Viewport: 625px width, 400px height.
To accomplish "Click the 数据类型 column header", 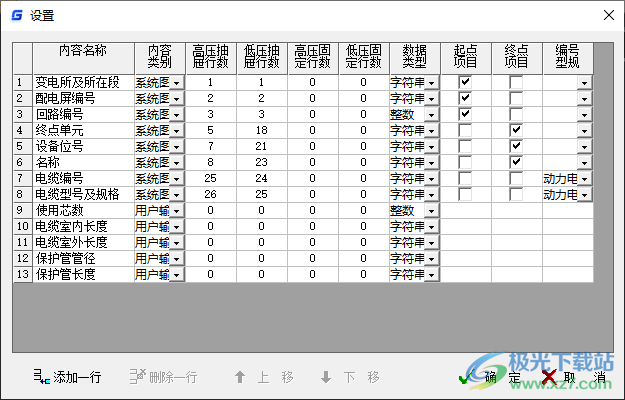I will pos(415,59).
